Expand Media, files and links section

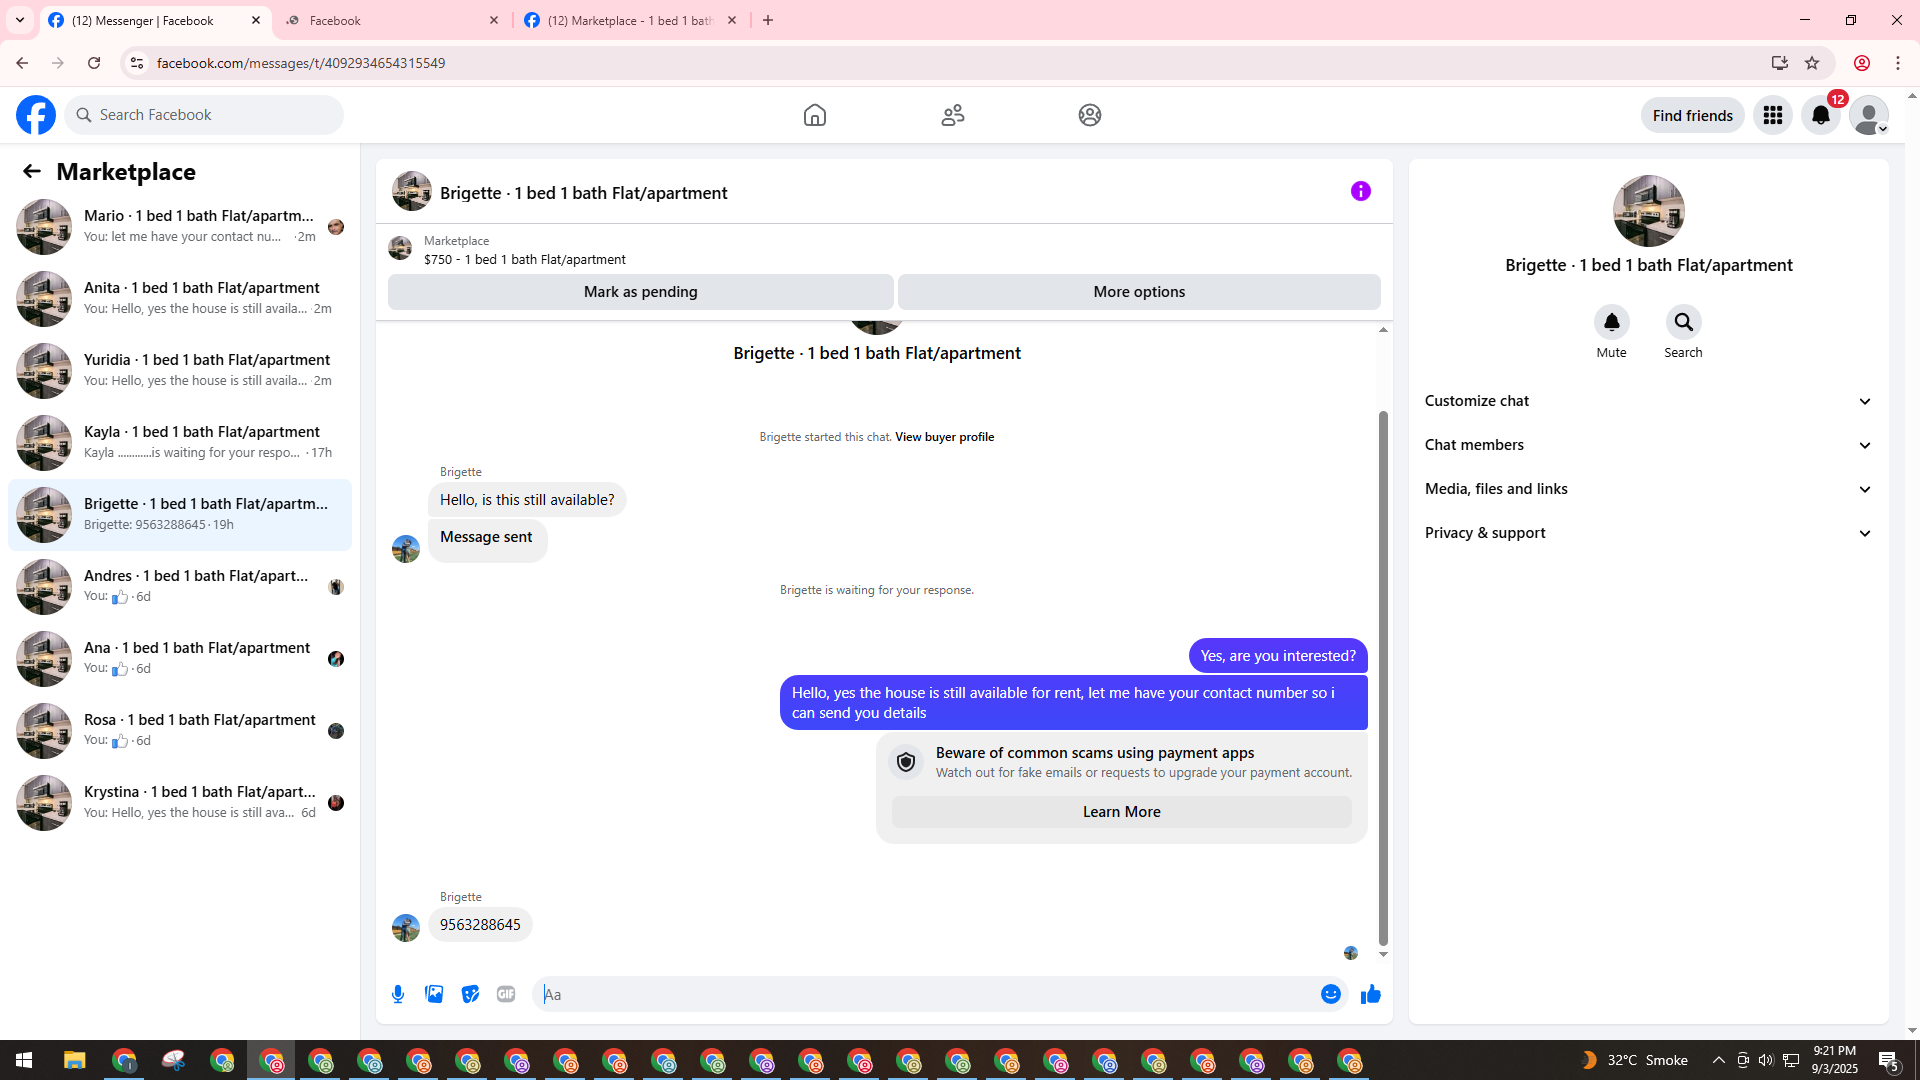tap(1649, 489)
